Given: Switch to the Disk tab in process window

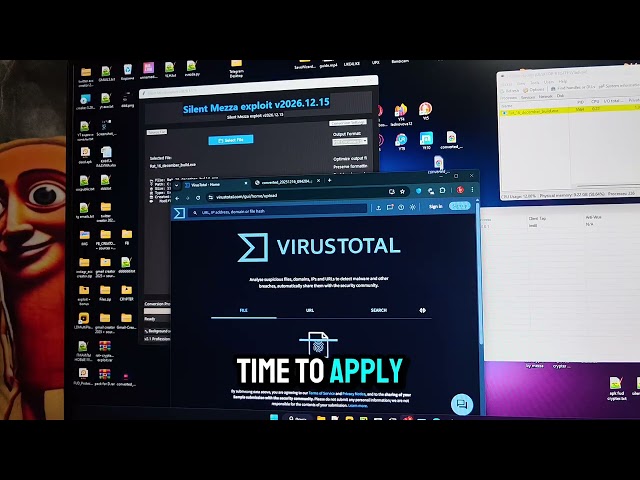Looking at the screenshot, I should 560,96.
